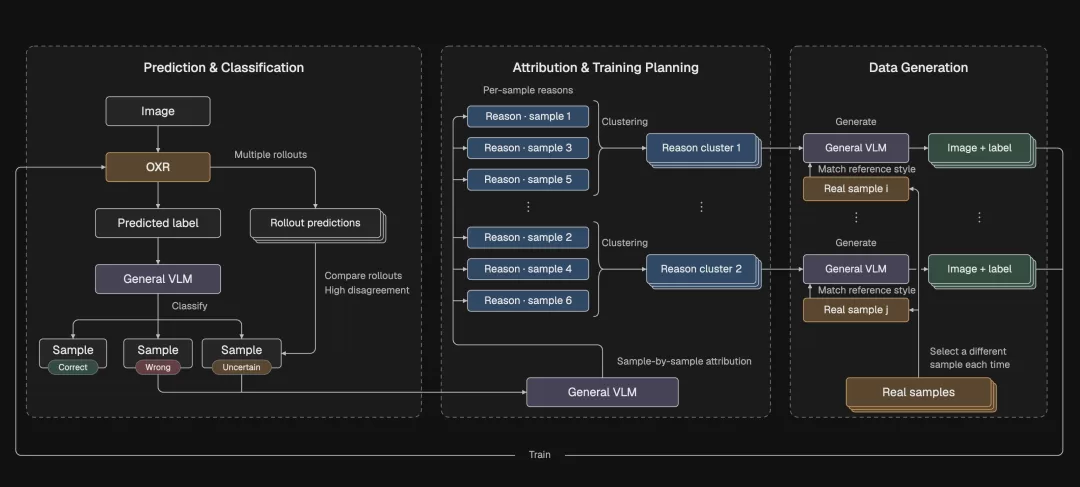Select the Reason cluster 2 stack

pyautogui.click(x=703, y=271)
